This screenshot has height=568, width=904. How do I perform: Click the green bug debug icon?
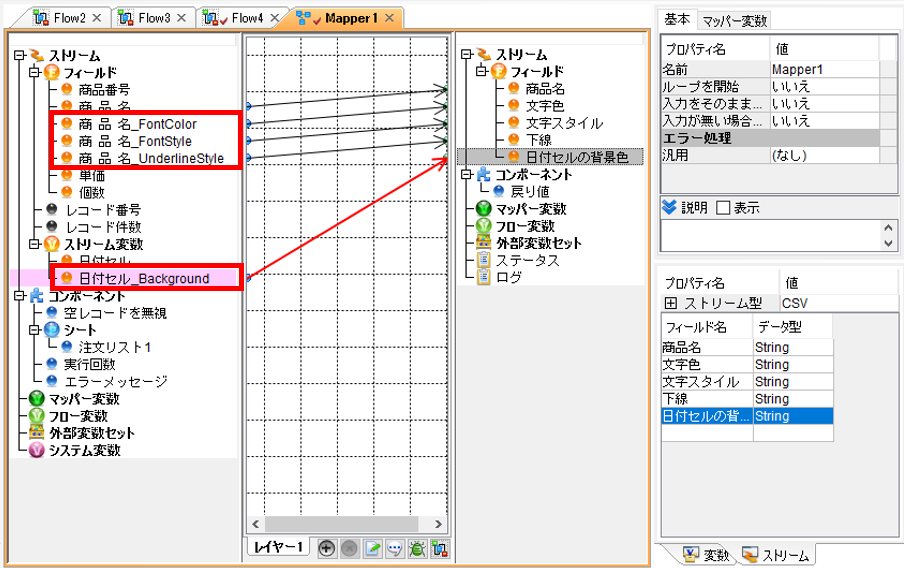pos(417,548)
